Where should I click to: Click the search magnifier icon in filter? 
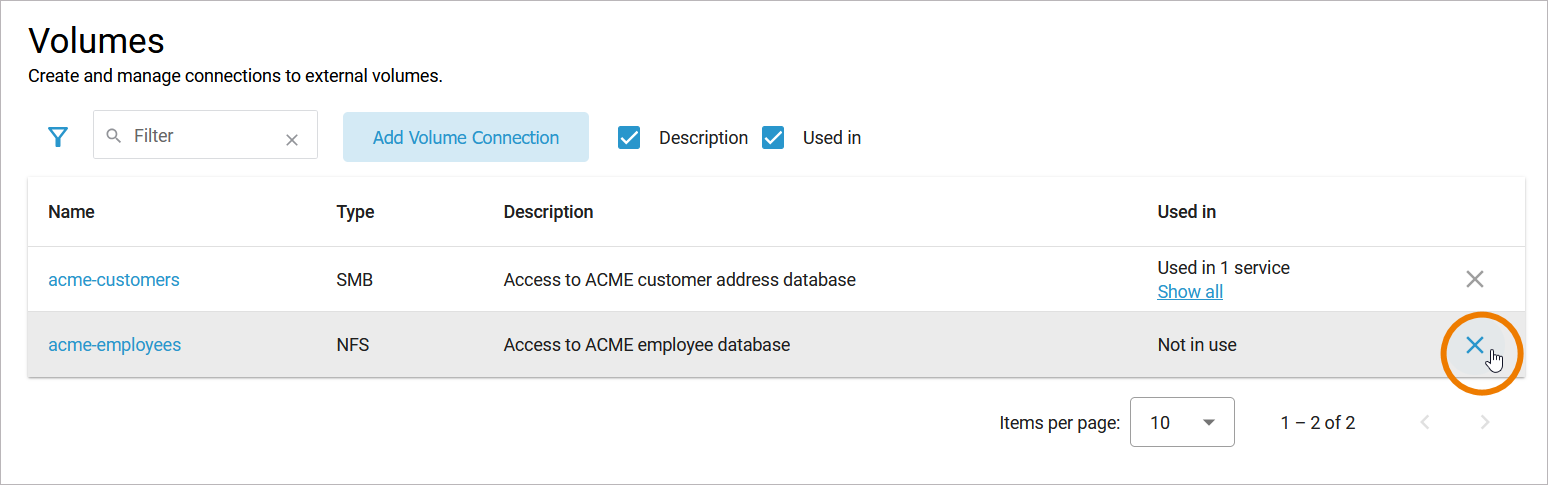114,136
